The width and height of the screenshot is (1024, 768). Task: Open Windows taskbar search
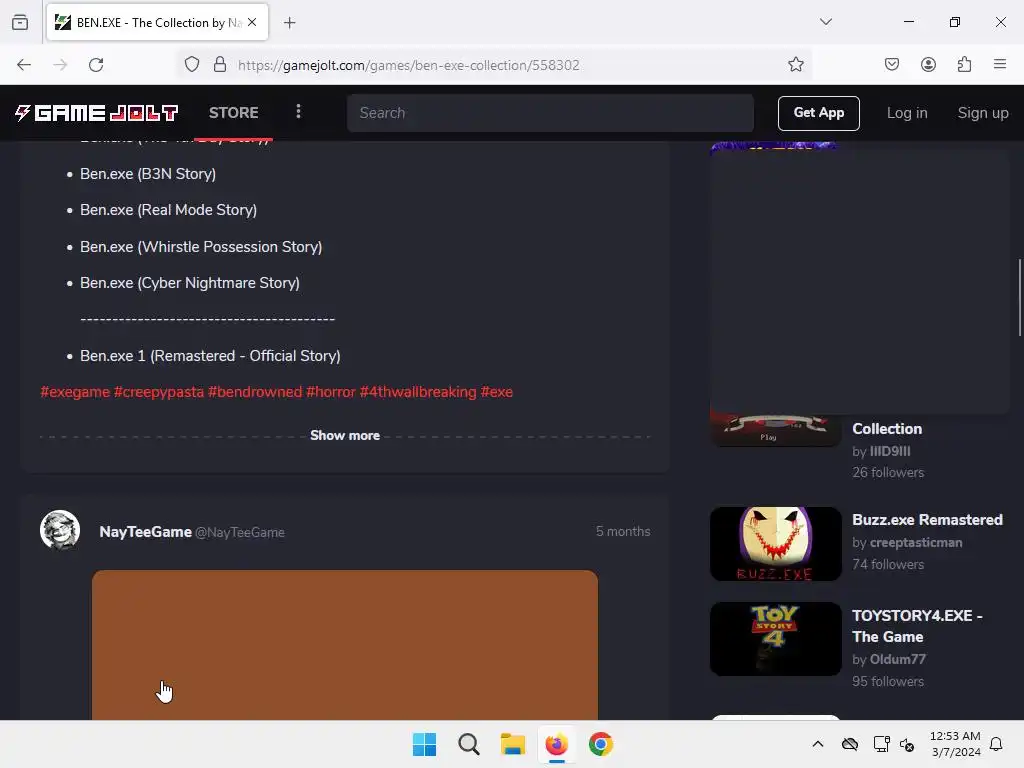coord(469,744)
